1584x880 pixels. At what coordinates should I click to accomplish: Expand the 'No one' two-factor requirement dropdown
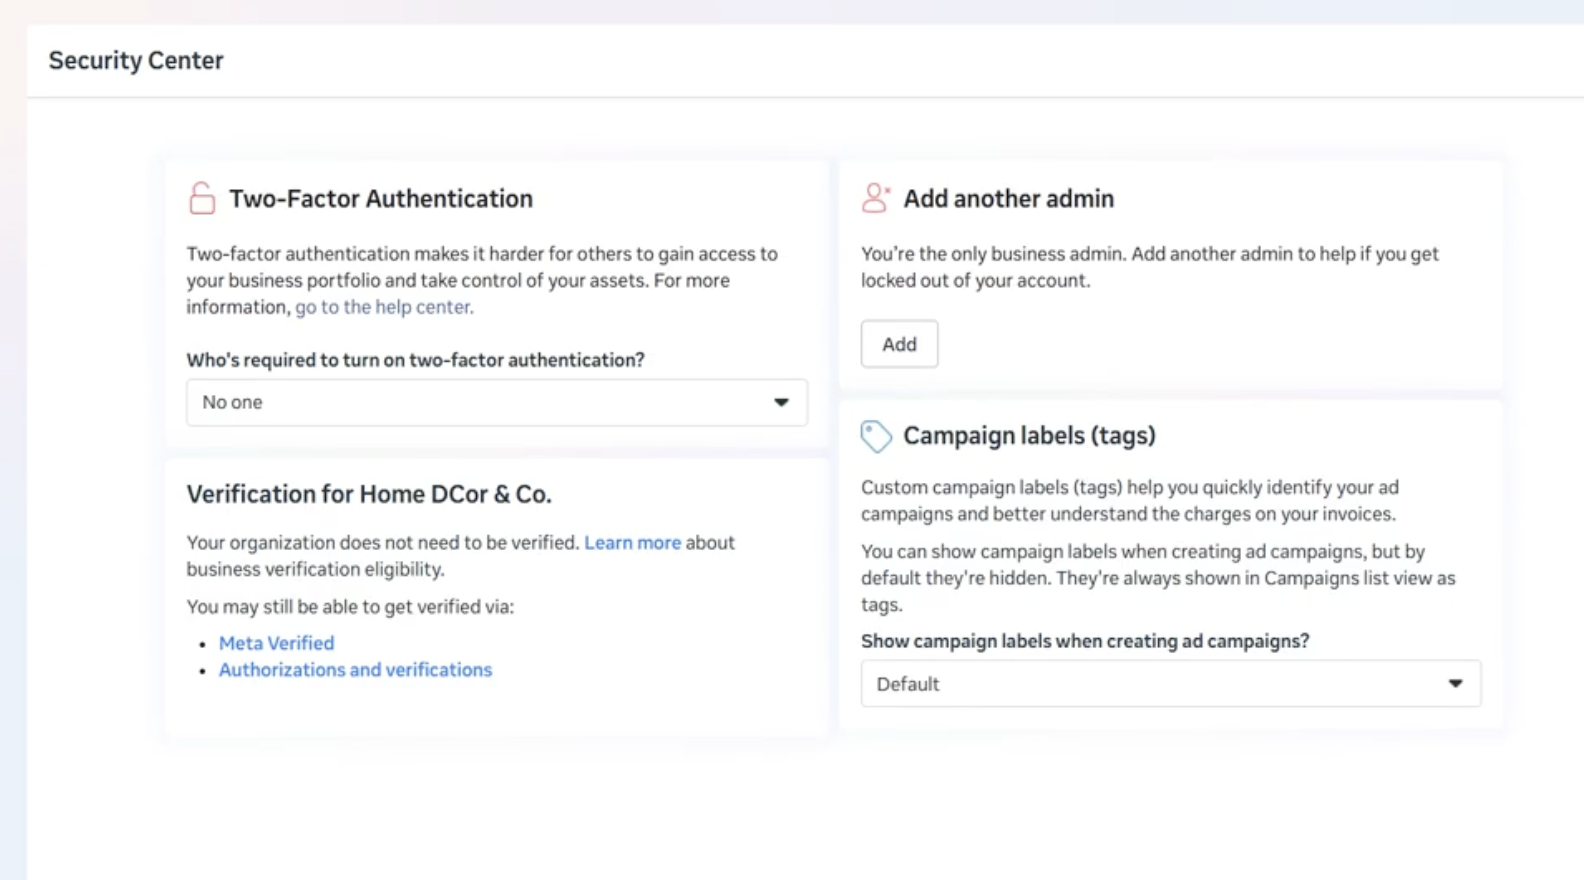tap(496, 402)
